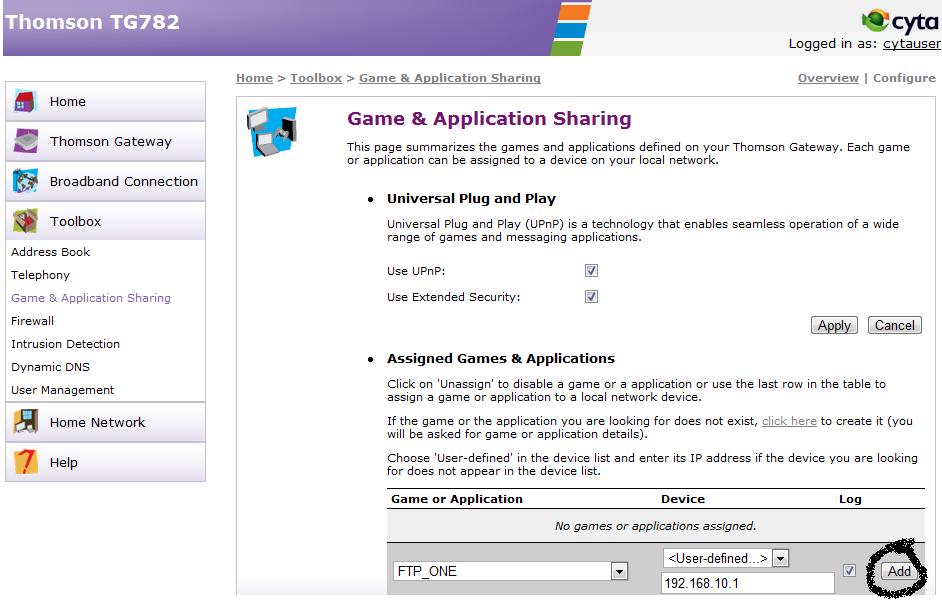
Task: Click the Home Network computers icon
Action: [x=26, y=422]
